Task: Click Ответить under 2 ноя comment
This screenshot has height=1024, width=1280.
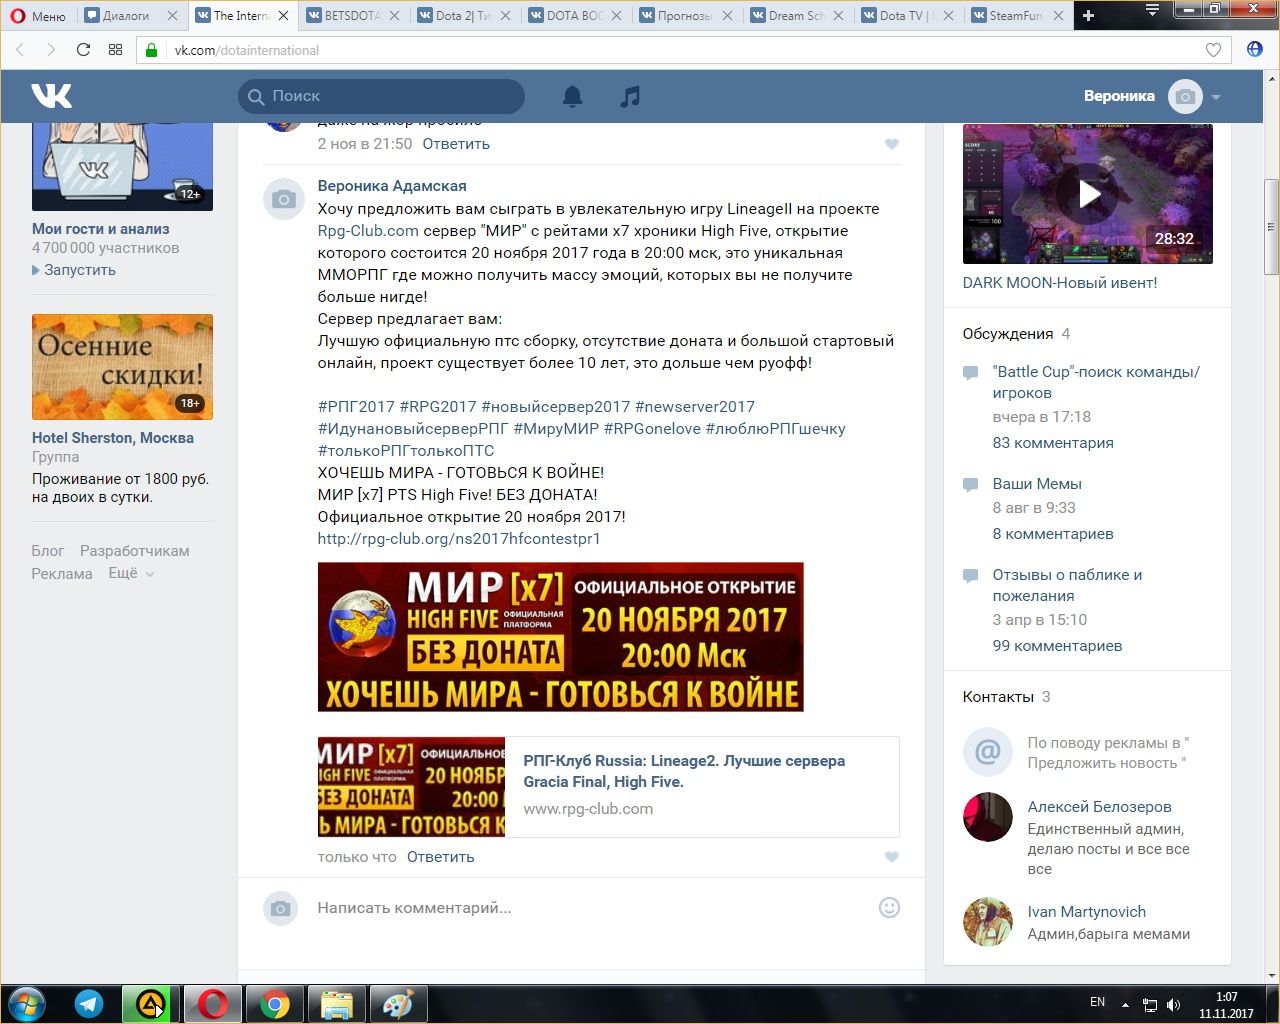Action: coord(456,144)
